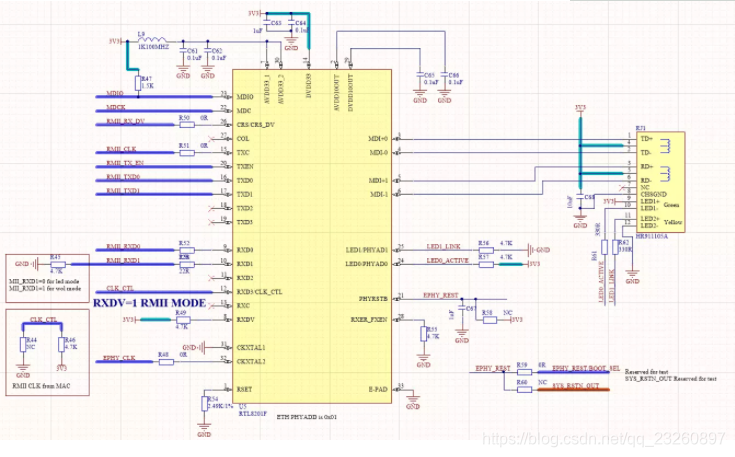Select the 22R resistor on the RXD1 line

point(187,264)
